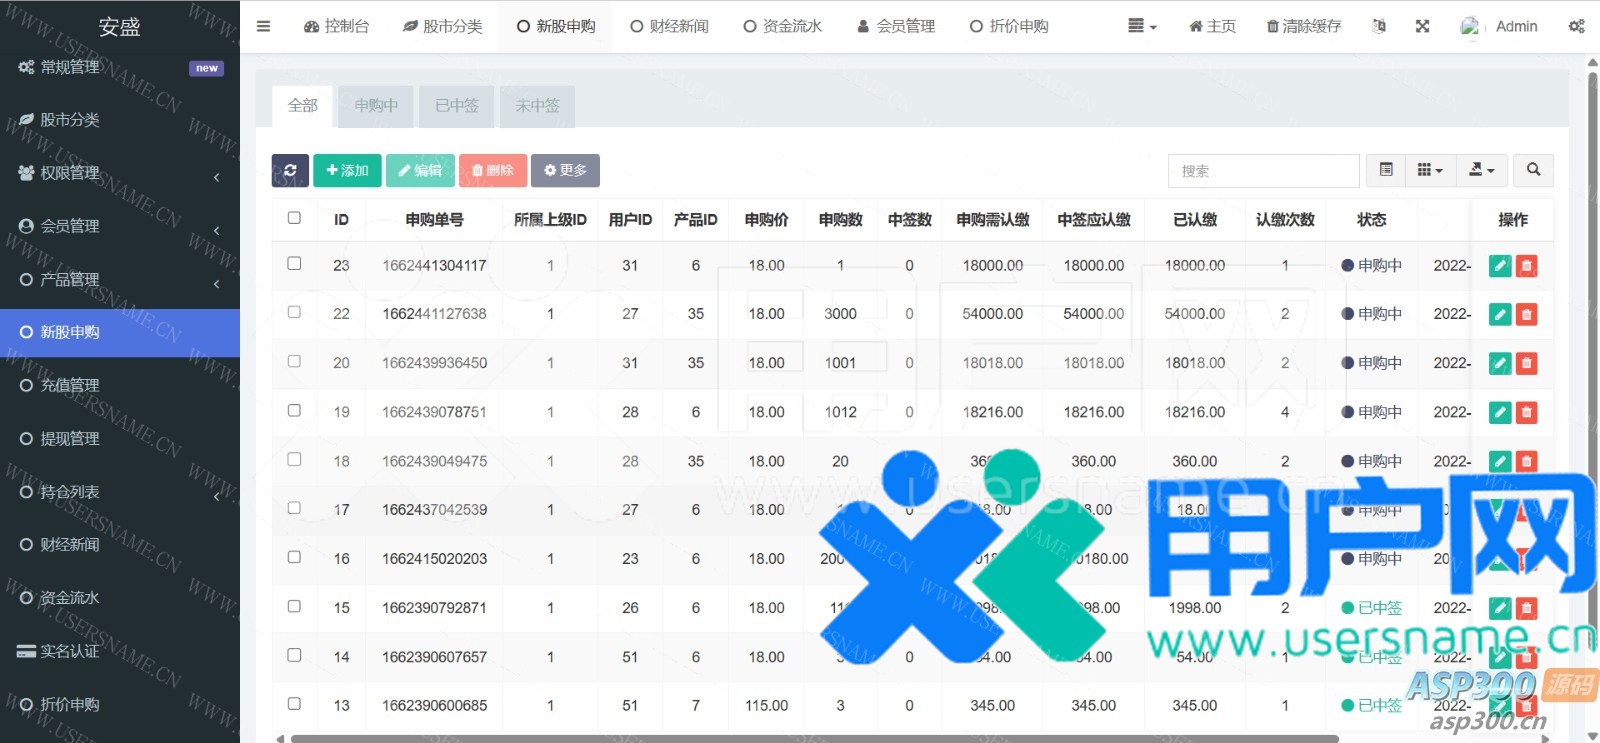Toggle the table card view icon

pos(1386,171)
